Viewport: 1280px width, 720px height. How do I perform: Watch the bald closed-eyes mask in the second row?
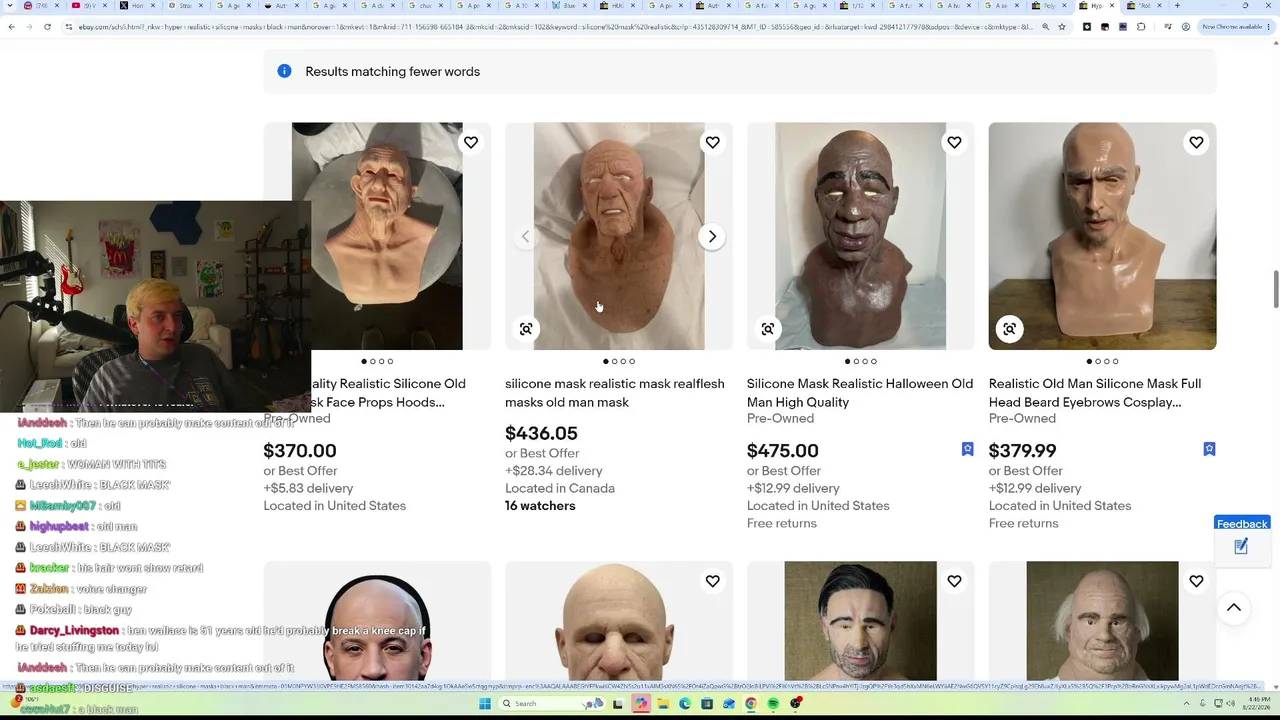coord(713,581)
